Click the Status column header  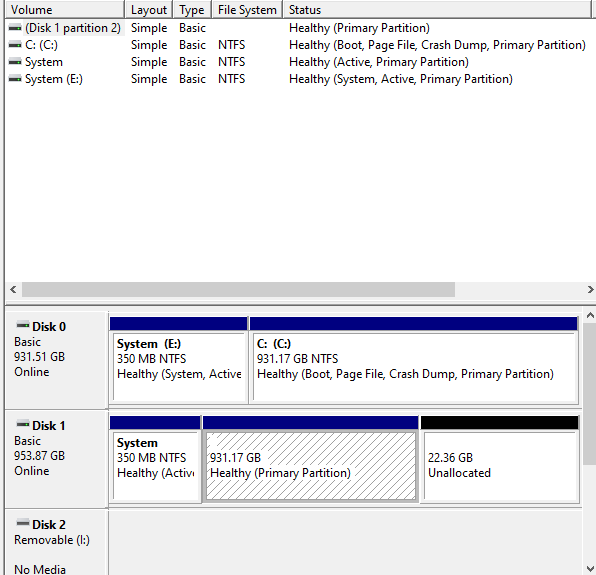point(437,10)
